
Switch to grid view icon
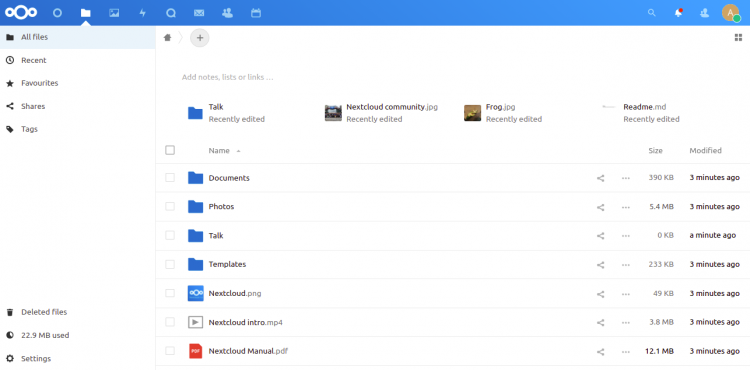coord(738,38)
